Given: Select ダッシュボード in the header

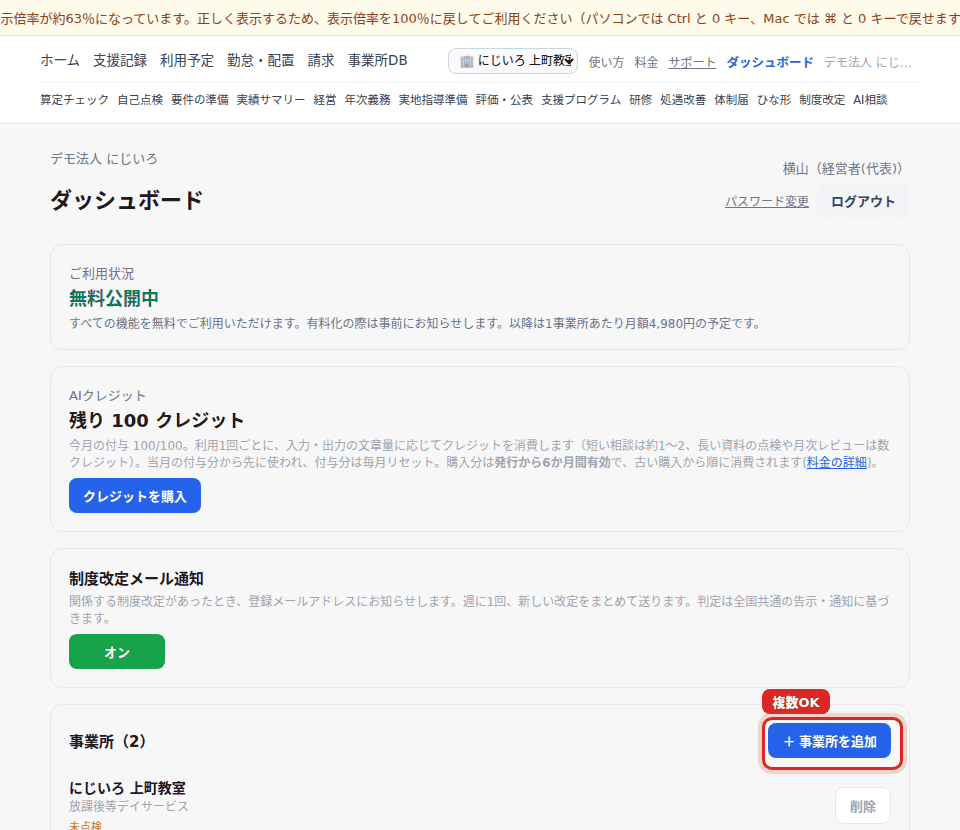Looking at the screenshot, I should [770, 62].
